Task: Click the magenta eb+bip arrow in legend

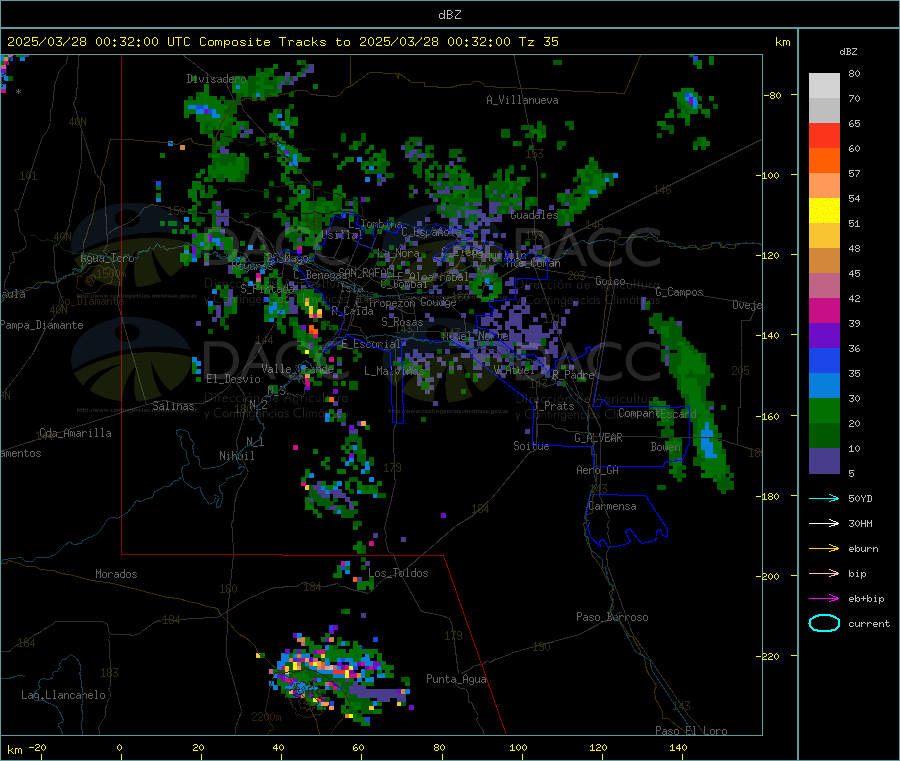Action: coord(824,599)
